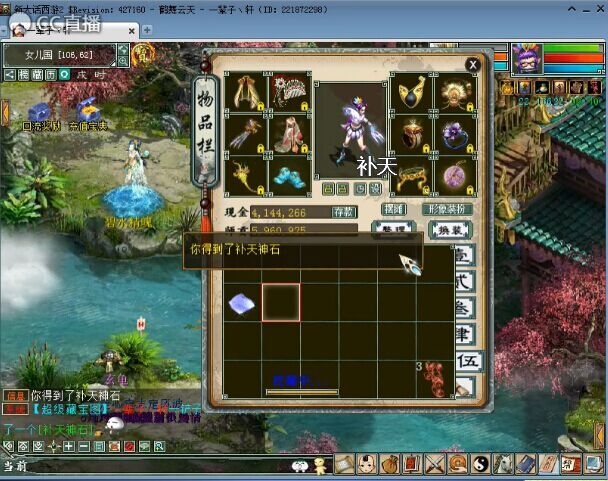Click the 摆摊 stall button
The image size is (608, 481).
(394, 210)
